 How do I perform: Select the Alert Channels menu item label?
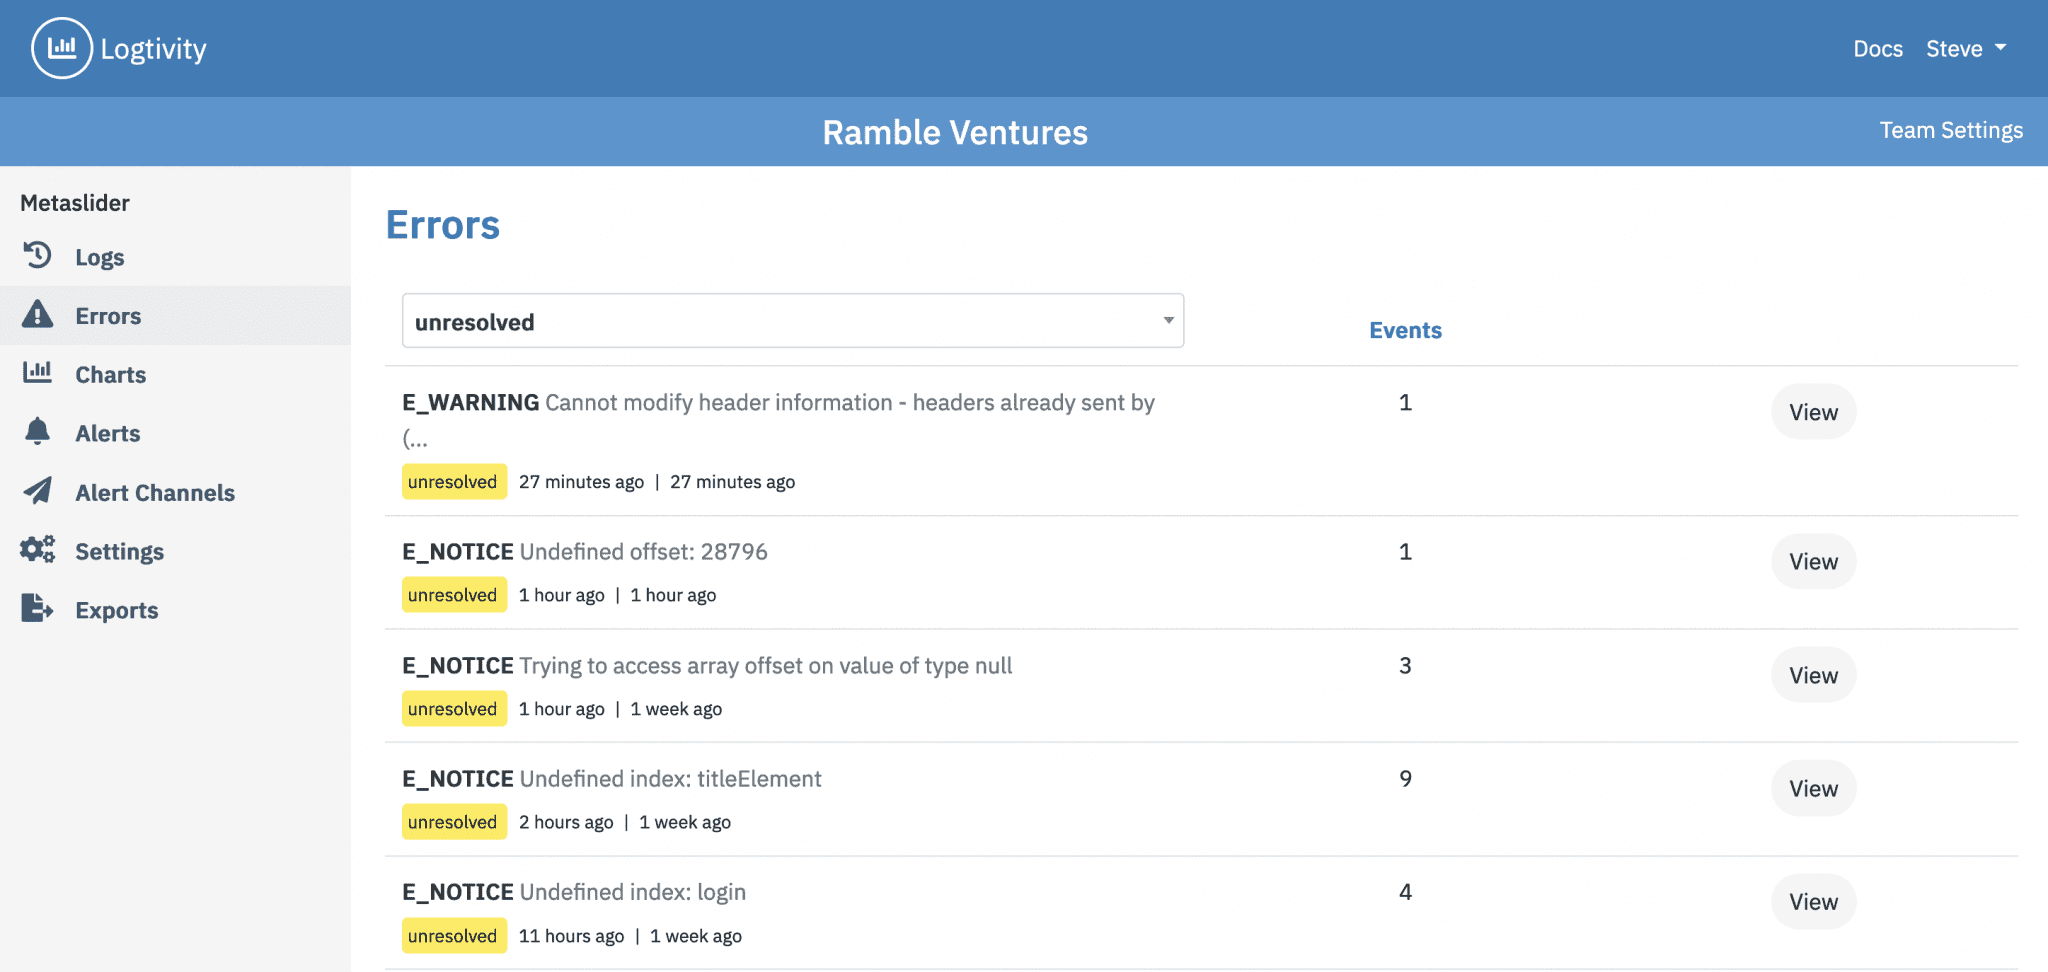coord(155,493)
